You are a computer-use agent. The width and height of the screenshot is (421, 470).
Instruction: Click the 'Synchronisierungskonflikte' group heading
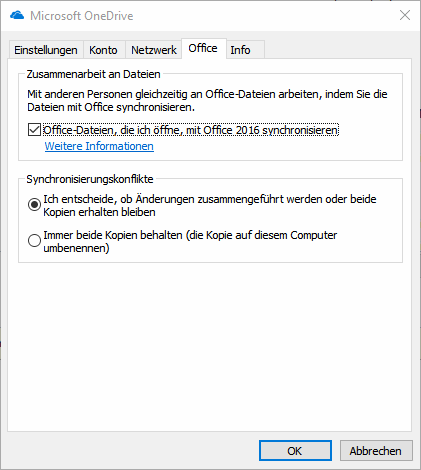tap(90, 179)
